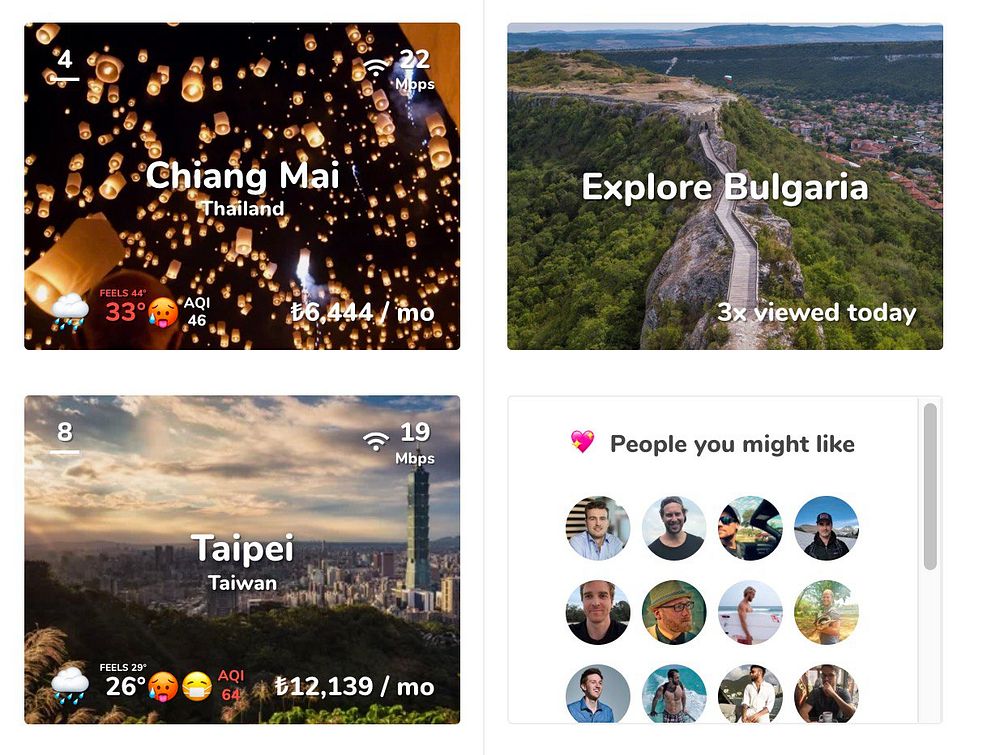Viewport: 1000px width, 755px height.
Task: Click the Wi-Fi icon on Taipei card
Action: (x=376, y=441)
